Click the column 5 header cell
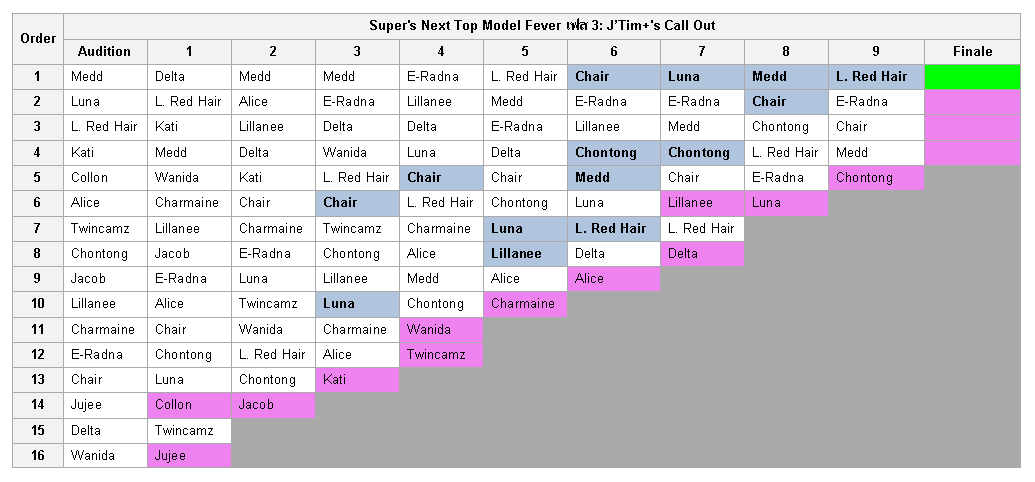 (525, 52)
